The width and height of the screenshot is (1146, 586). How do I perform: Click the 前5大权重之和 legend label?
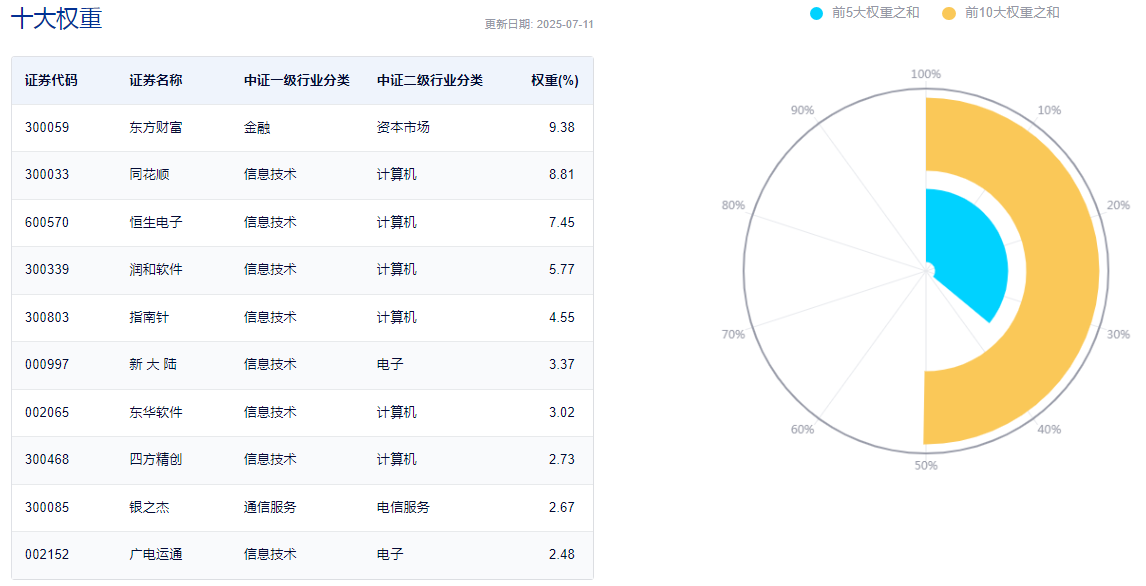coord(876,12)
